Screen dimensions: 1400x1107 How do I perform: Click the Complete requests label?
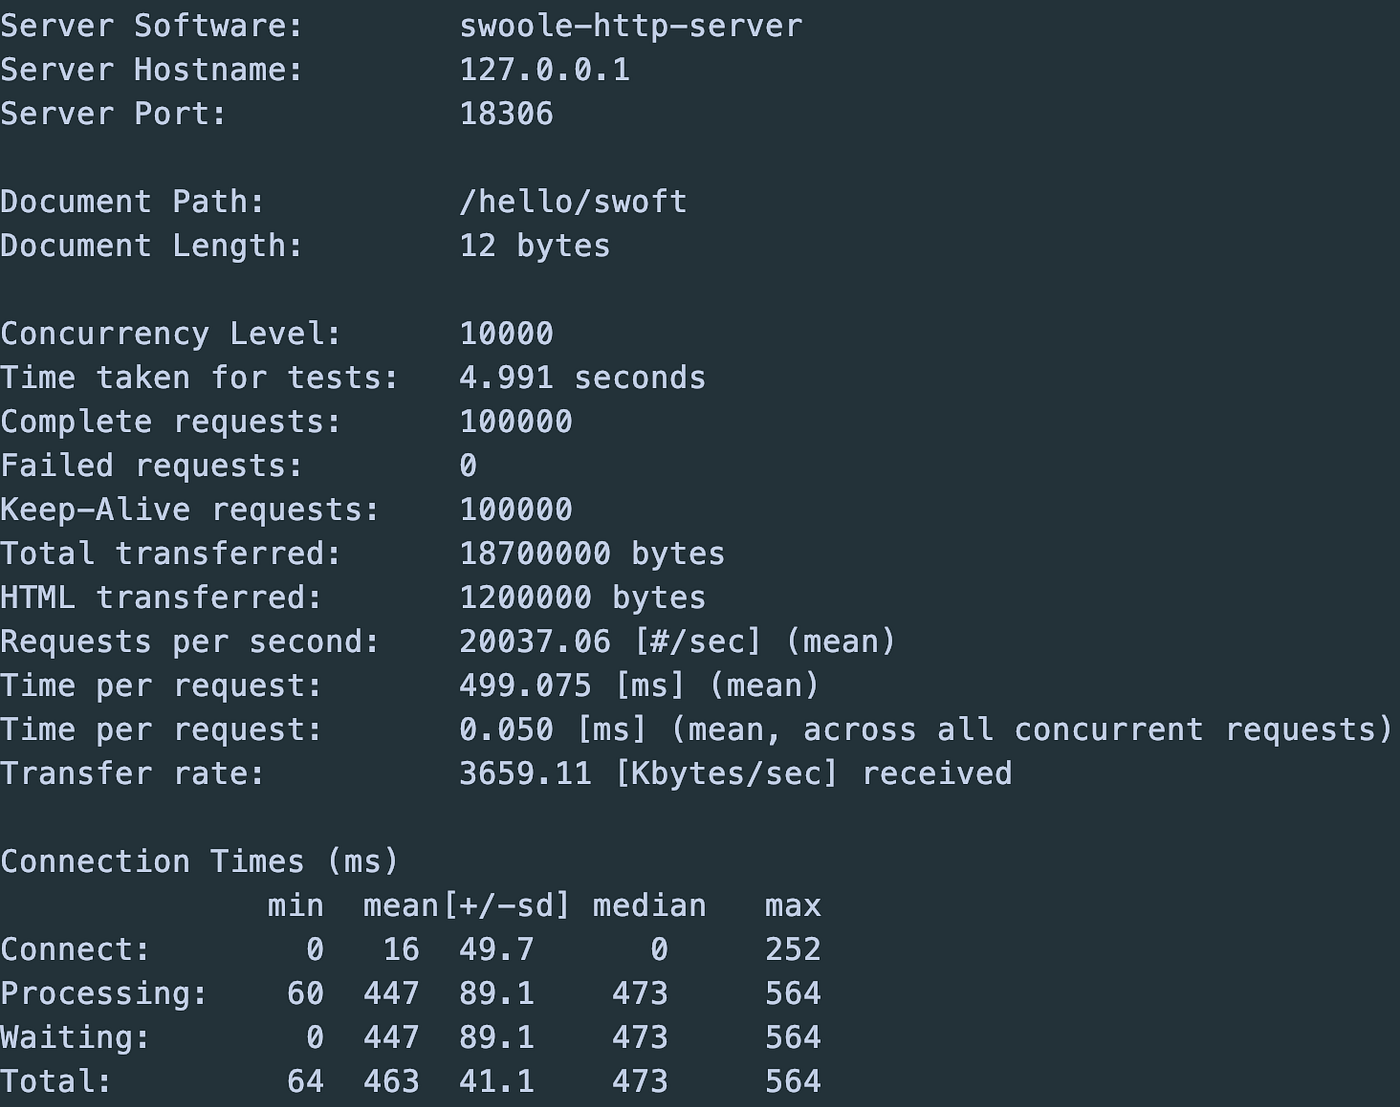(x=171, y=423)
